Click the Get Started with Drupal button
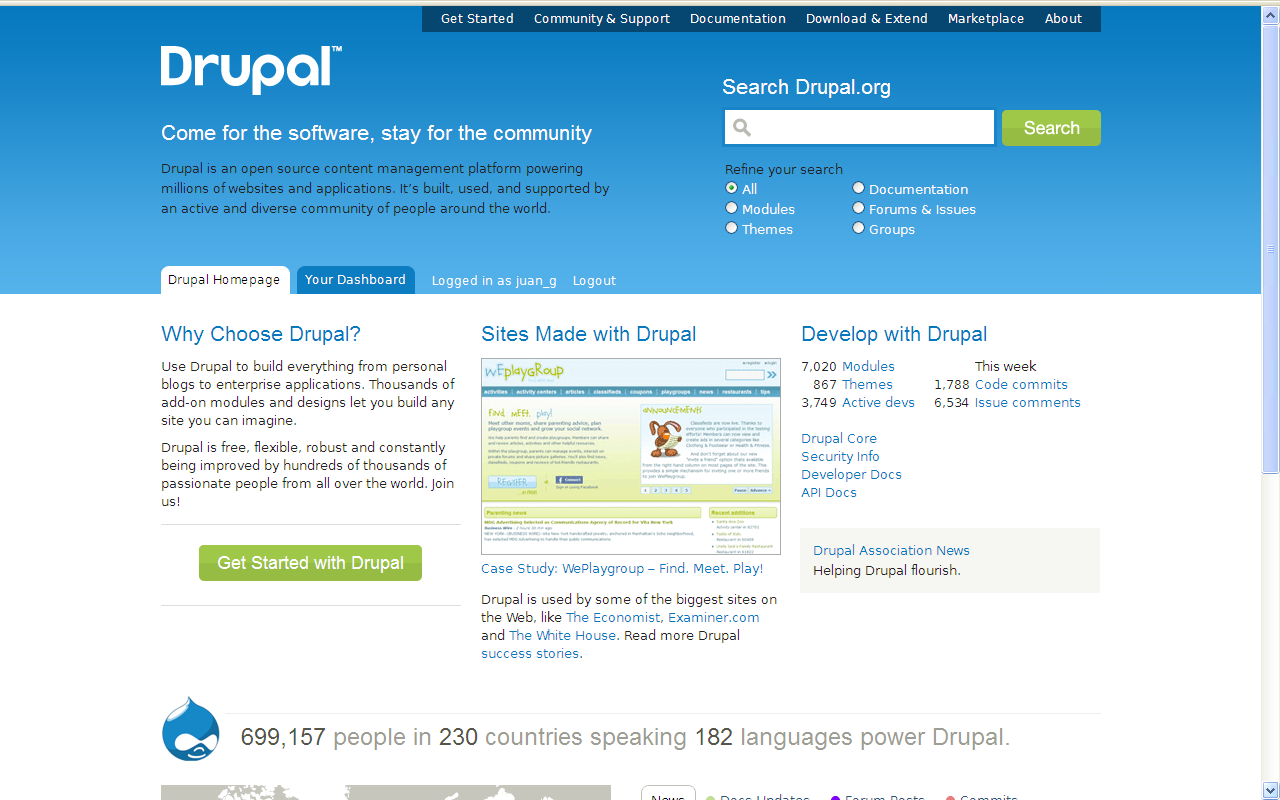 (310, 563)
